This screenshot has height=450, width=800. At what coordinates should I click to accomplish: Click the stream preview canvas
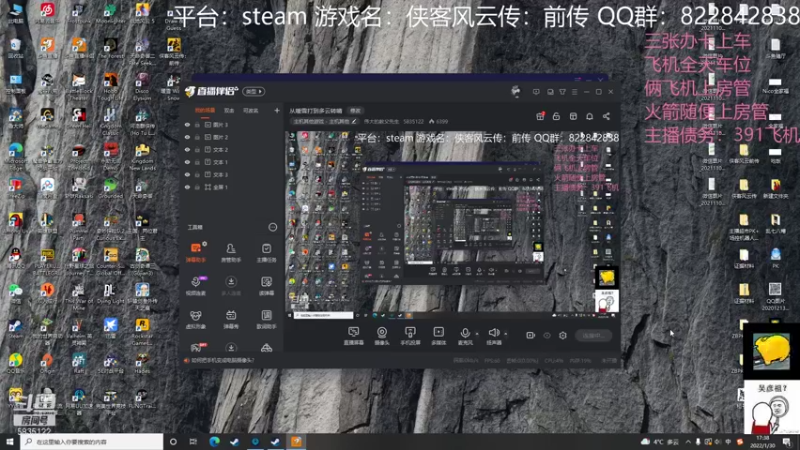[x=452, y=224]
